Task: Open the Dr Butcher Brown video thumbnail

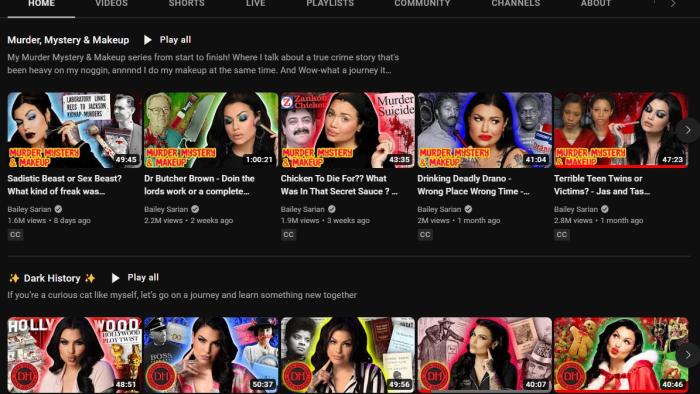Action: [211, 130]
